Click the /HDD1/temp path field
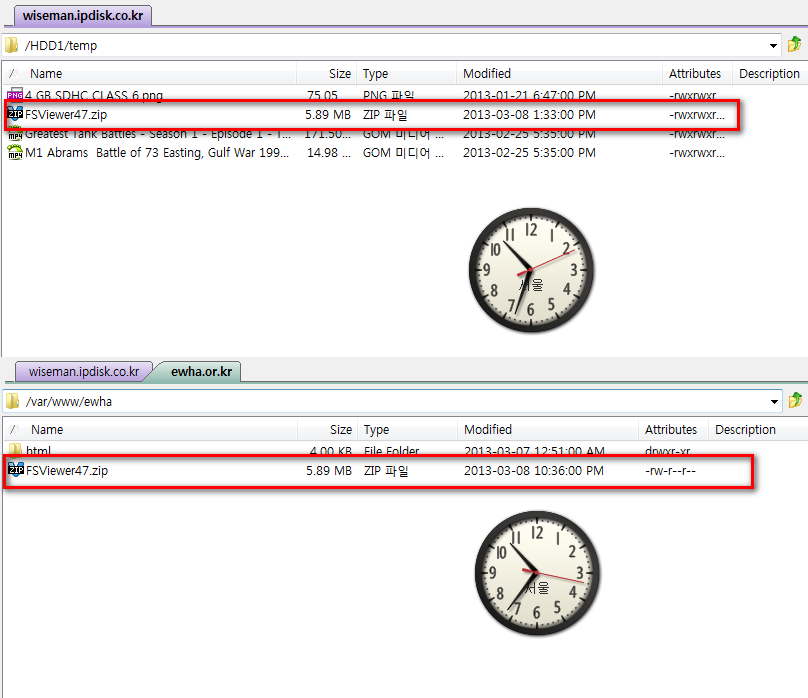808x698 pixels. [x=392, y=45]
